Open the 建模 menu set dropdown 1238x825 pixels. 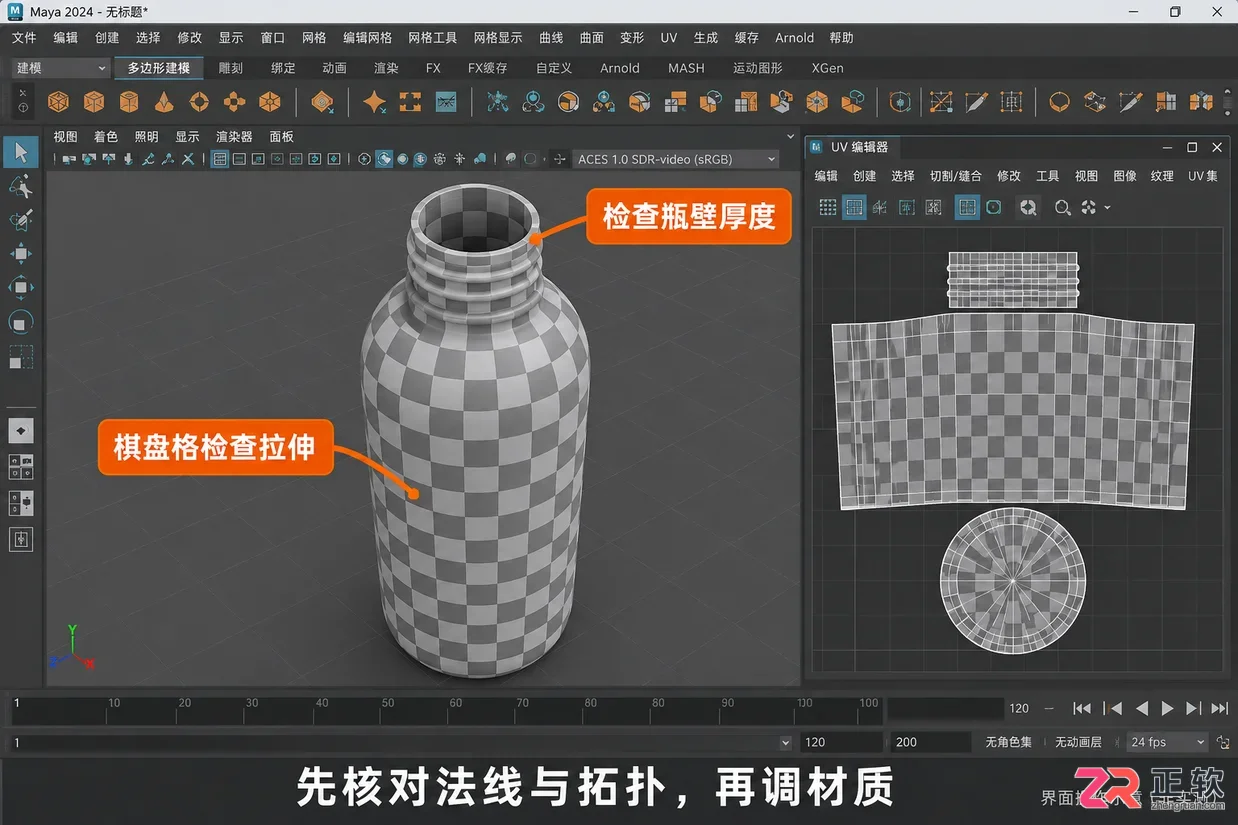pyautogui.click(x=60, y=68)
